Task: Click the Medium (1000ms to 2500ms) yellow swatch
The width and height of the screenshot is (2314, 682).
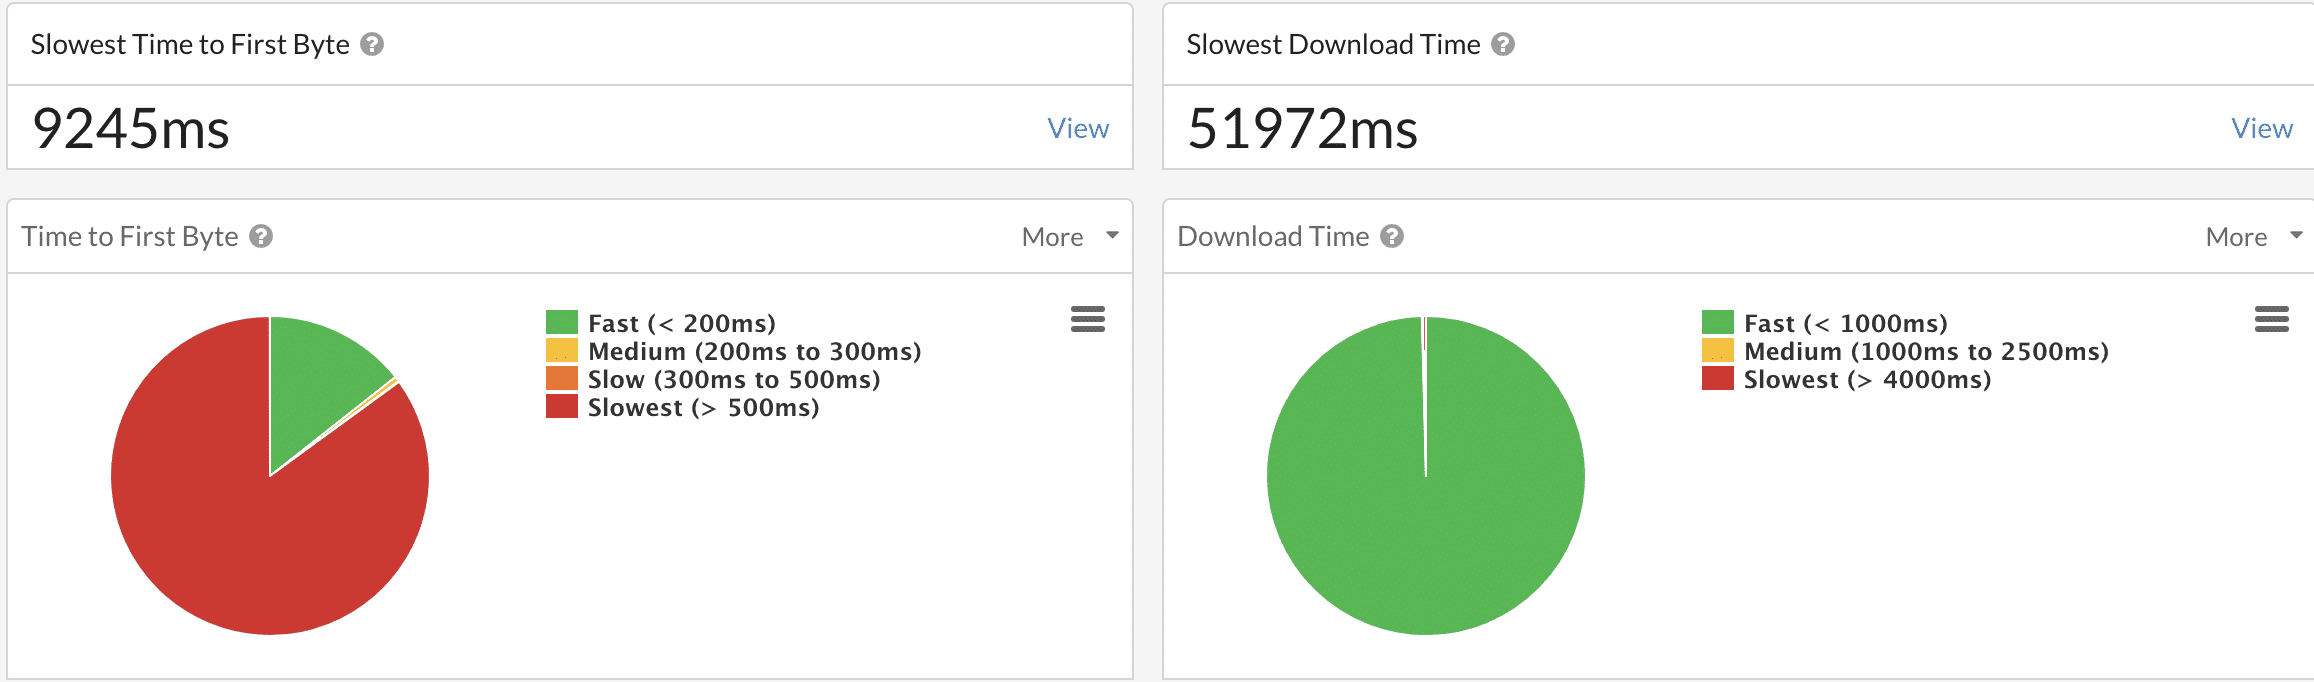Action: click(1718, 351)
